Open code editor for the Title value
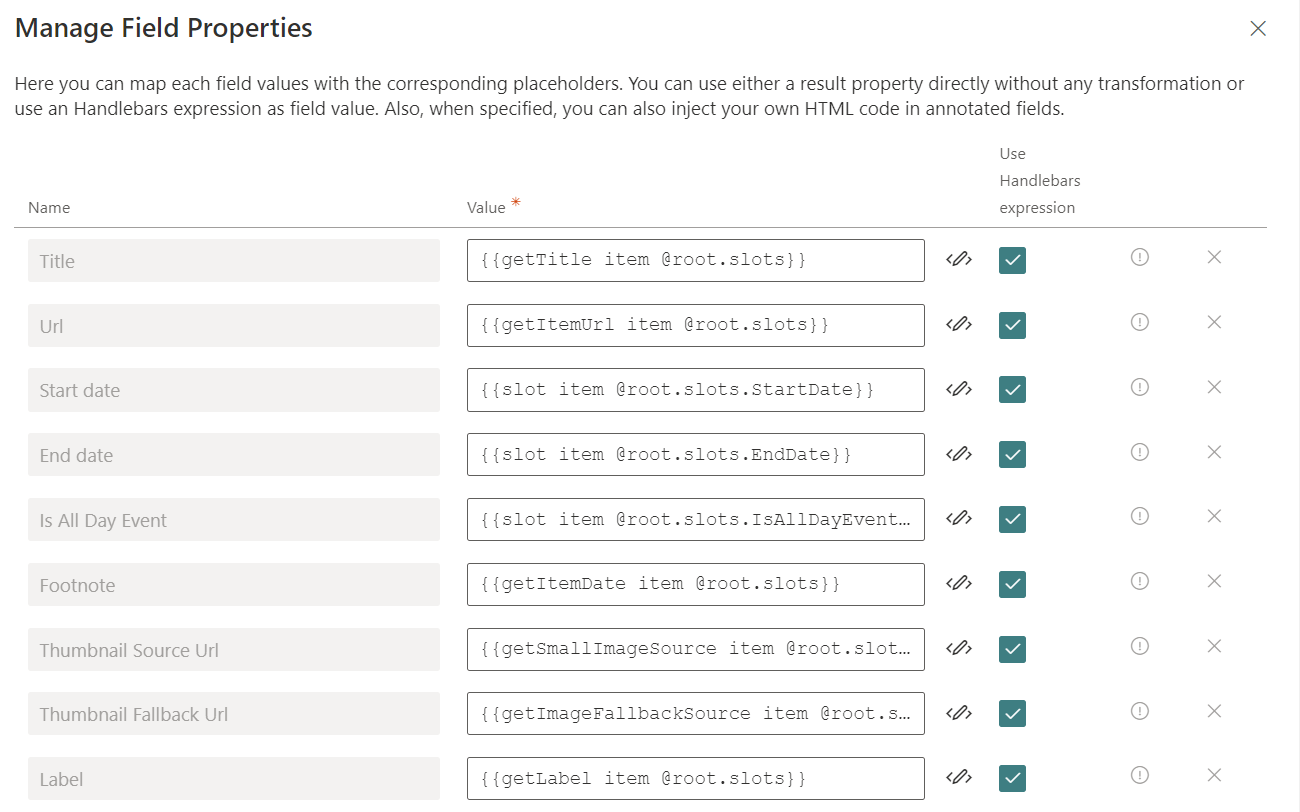Screen dimensions: 1300x812 (959, 260)
